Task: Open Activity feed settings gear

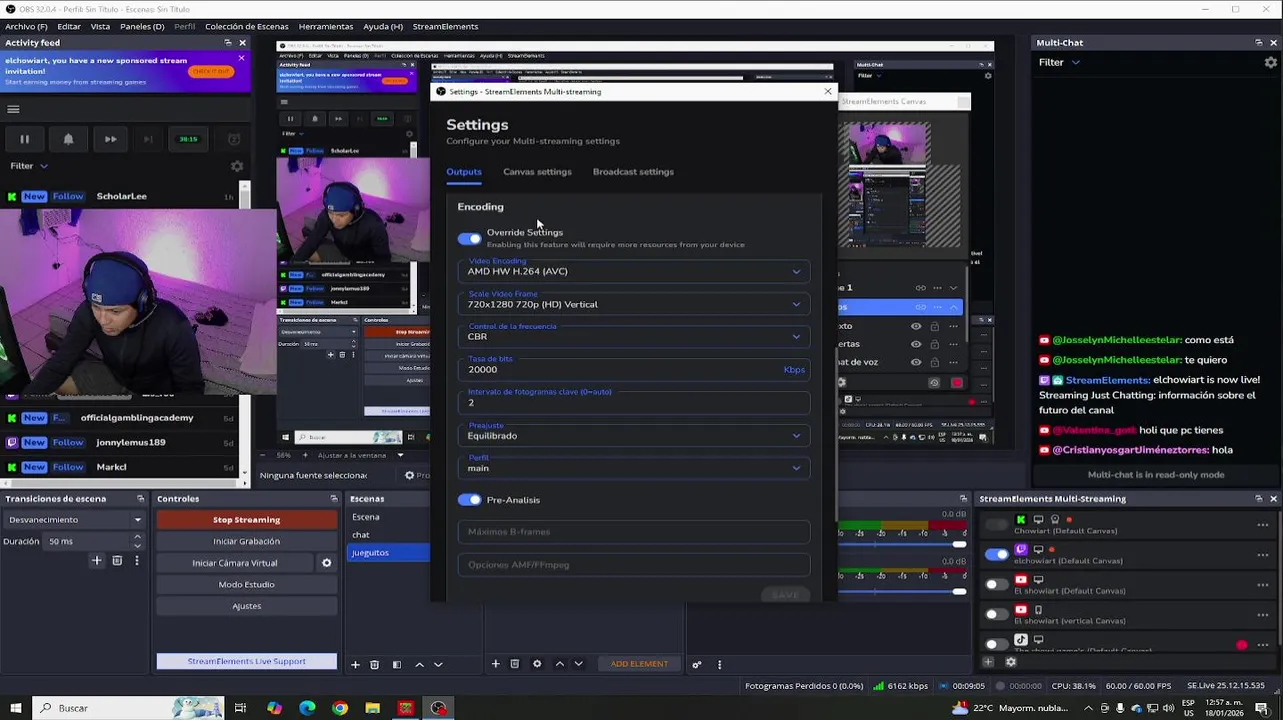Action: [237, 166]
